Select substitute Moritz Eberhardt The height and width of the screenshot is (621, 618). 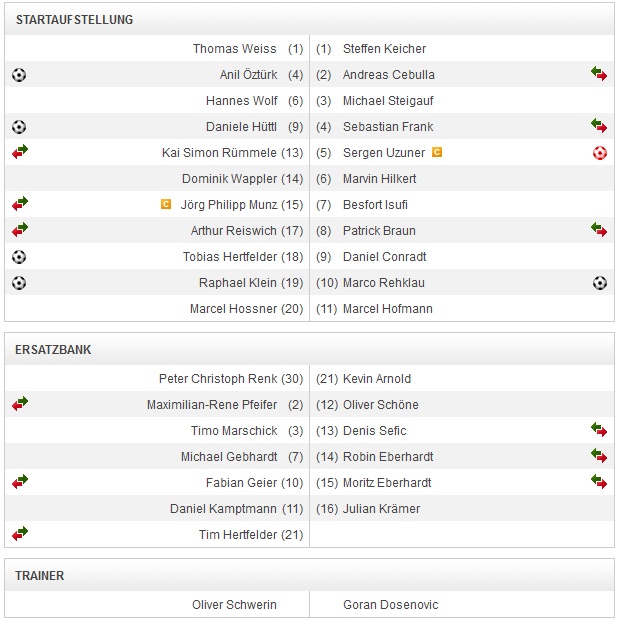coord(387,483)
